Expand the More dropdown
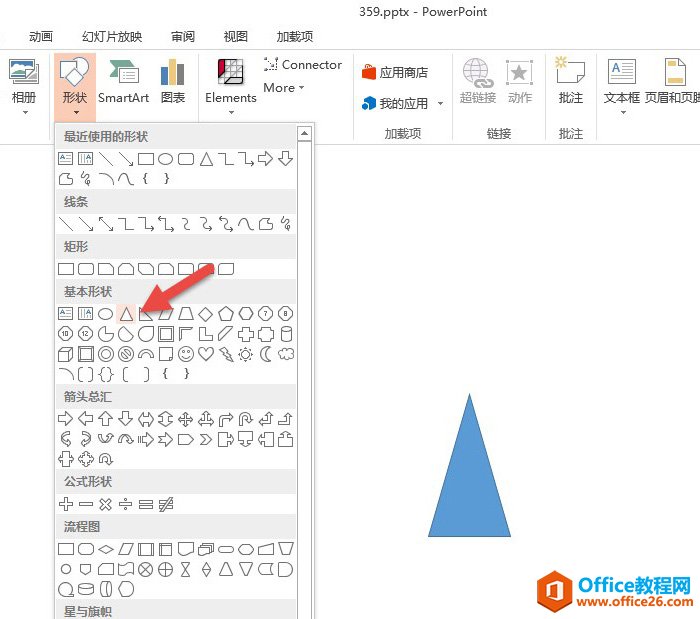The height and width of the screenshot is (619, 700). tap(284, 87)
